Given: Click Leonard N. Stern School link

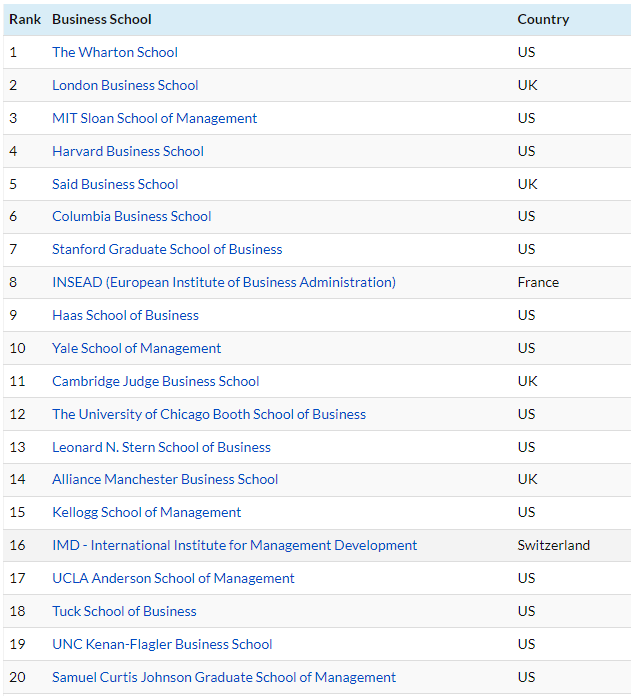Looking at the screenshot, I should (162, 447).
